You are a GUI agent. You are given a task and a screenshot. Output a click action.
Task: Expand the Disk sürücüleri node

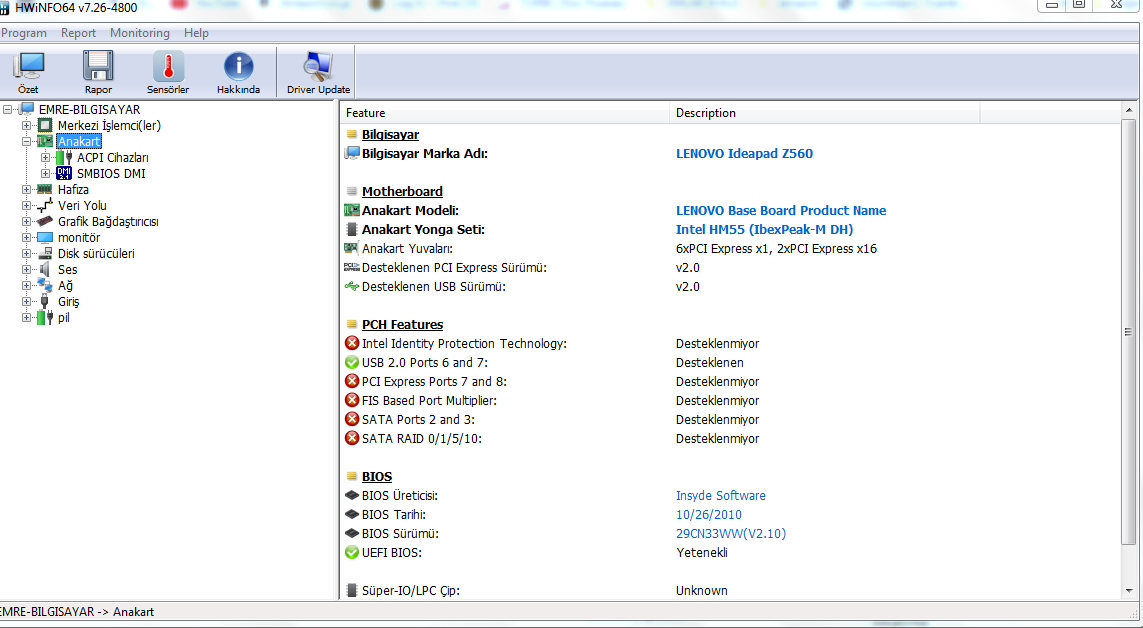pyautogui.click(x=26, y=254)
